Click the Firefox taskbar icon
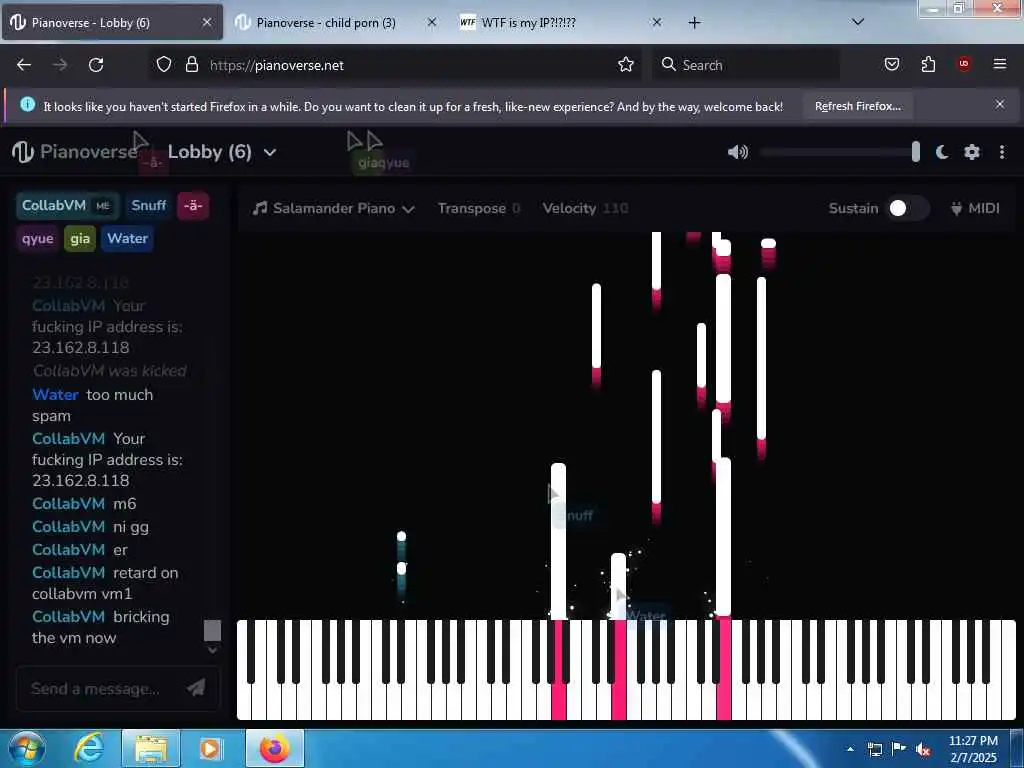Image resolution: width=1024 pixels, height=768 pixels. [275, 748]
